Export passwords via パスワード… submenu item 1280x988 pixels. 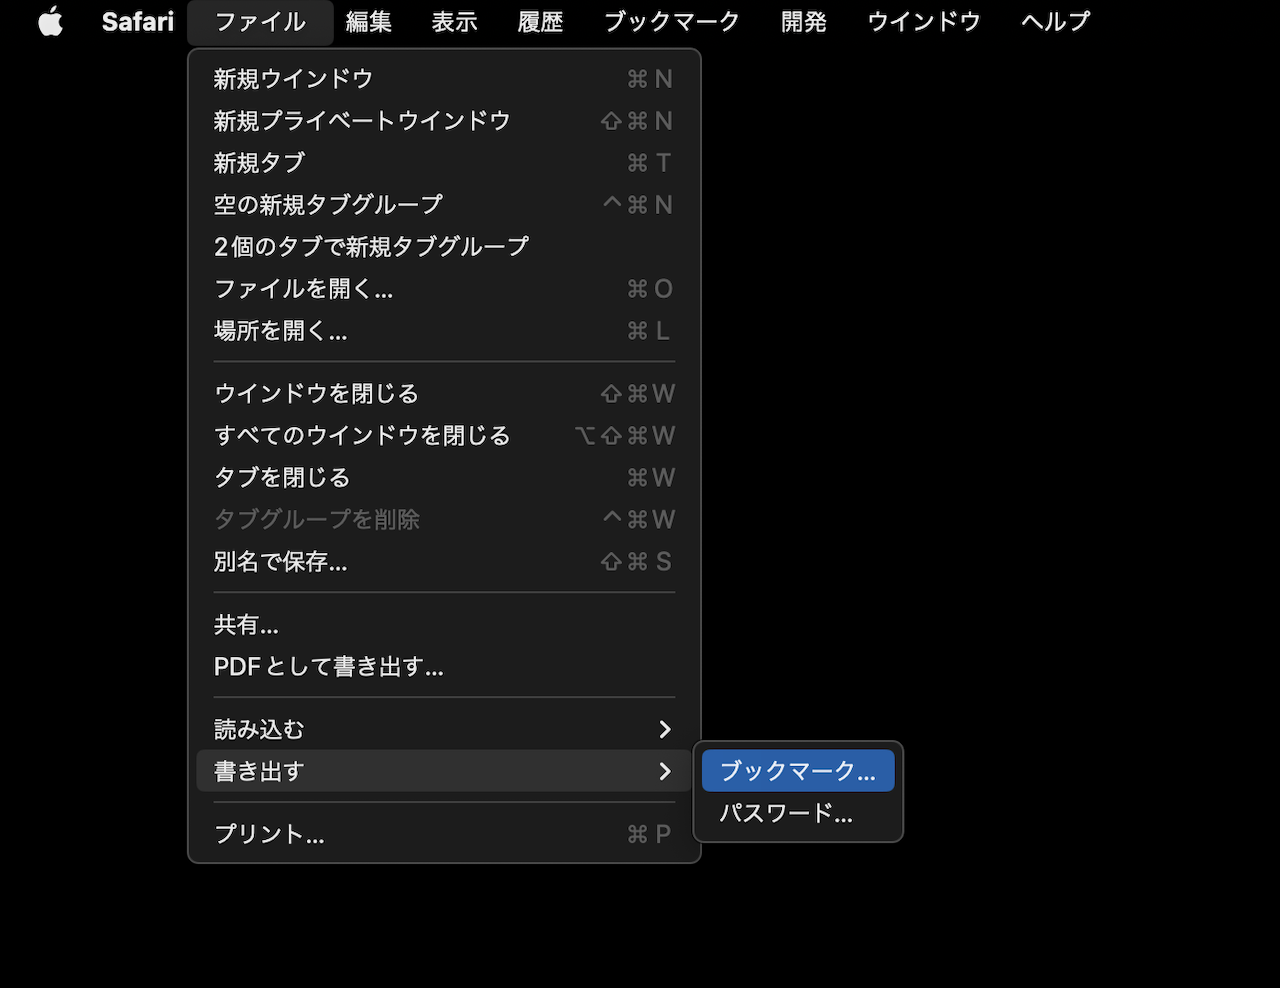[x=798, y=813]
